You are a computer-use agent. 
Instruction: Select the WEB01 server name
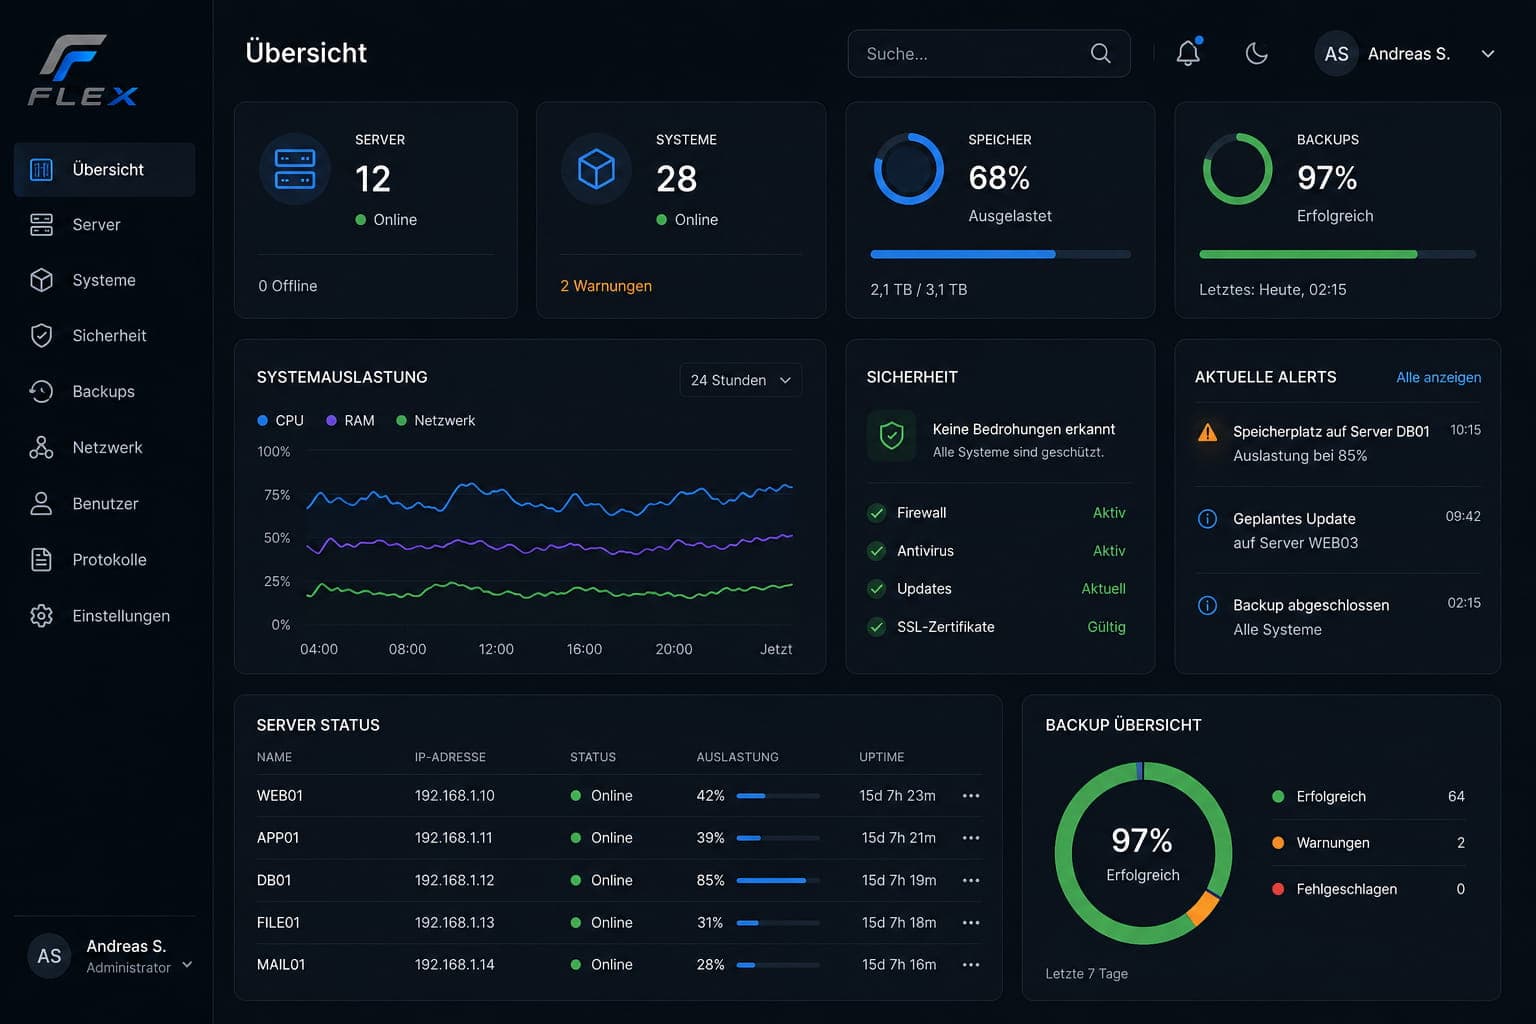click(280, 796)
